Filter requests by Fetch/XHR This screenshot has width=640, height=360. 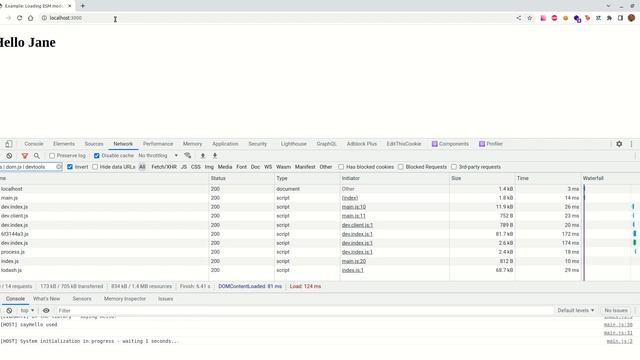pos(164,167)
